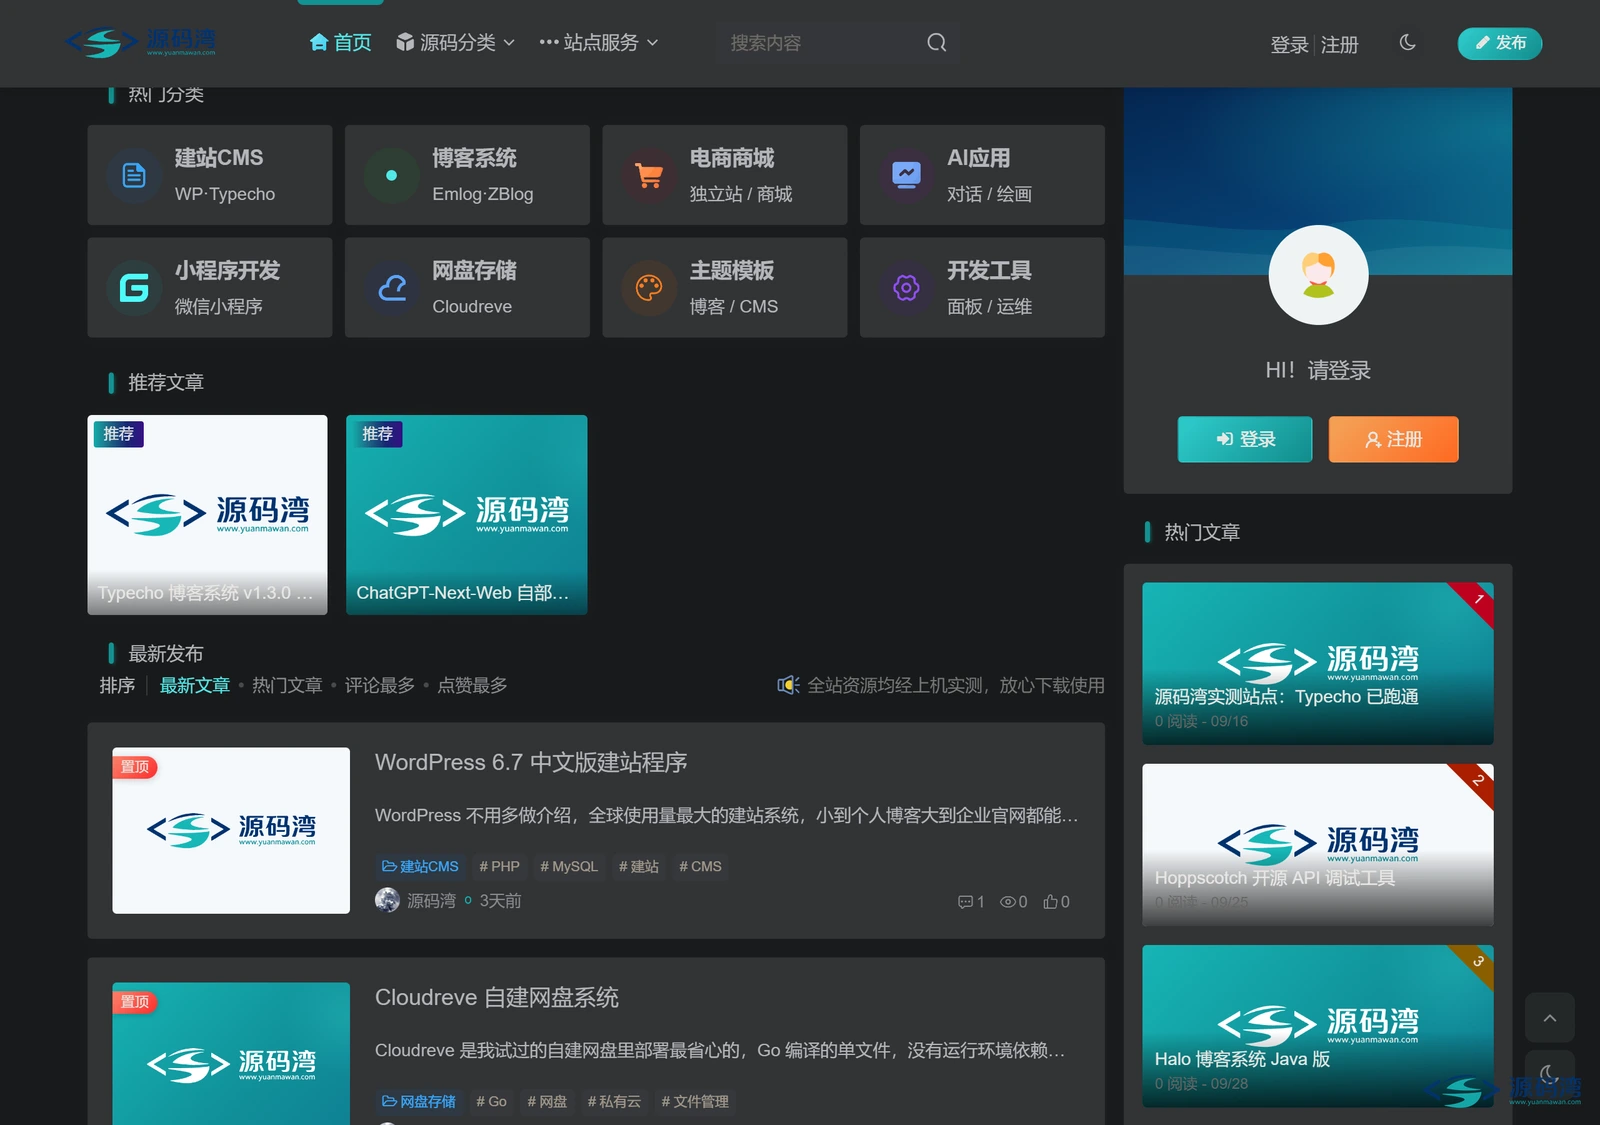Click the teal 登录 button in sidebar

point(1245,439)
